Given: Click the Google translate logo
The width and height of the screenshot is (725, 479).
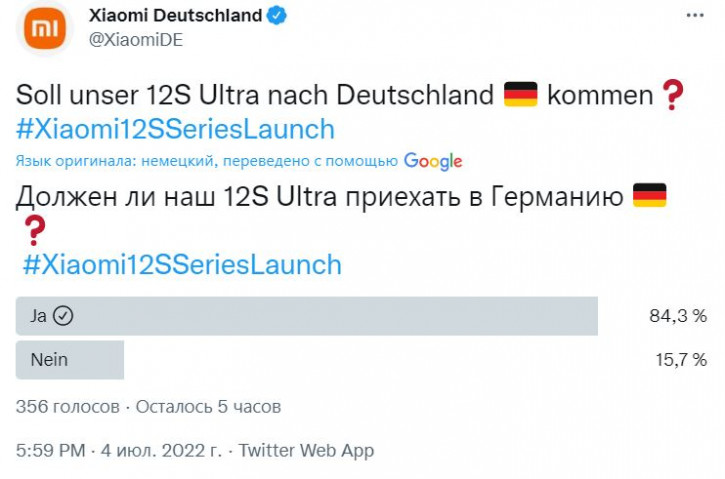Looking at the screenshot, I should [x=433, y=161].
